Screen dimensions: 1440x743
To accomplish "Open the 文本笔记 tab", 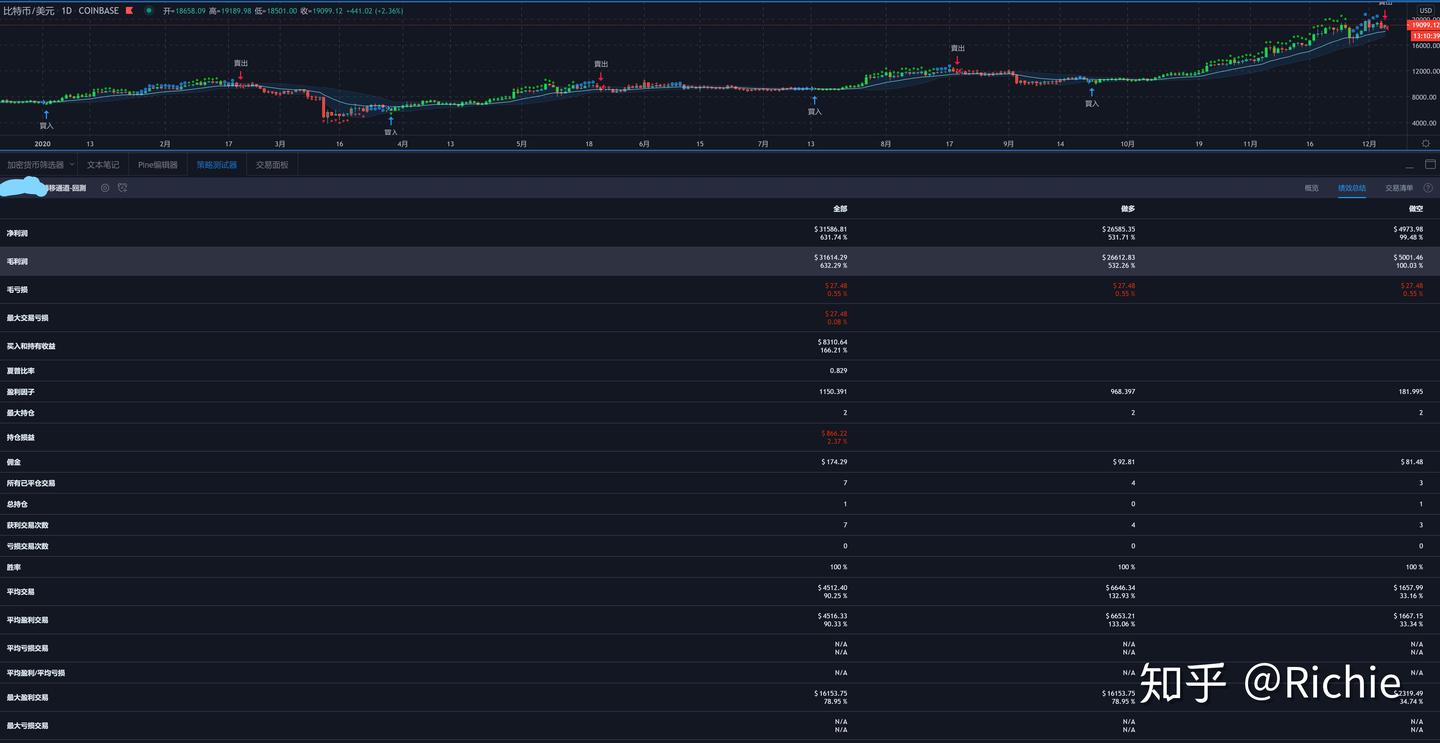I will pos(106,164).
